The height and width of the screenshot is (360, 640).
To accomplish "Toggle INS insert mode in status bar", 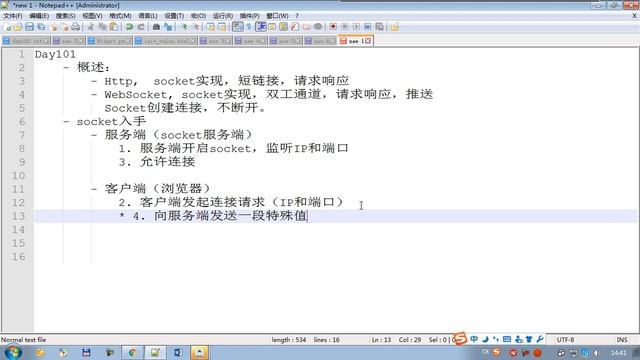I will (622, 340).
